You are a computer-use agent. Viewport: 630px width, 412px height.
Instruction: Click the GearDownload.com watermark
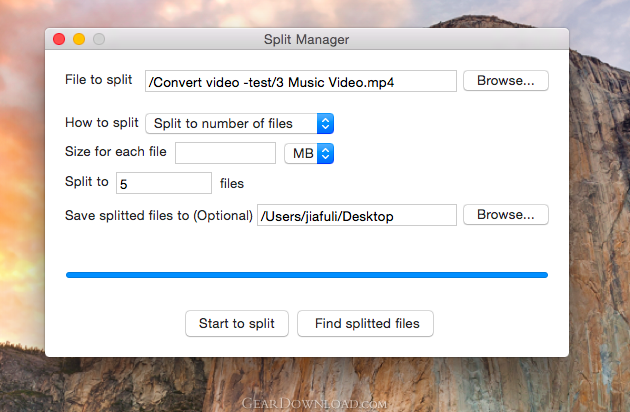[x=314, y=404]
